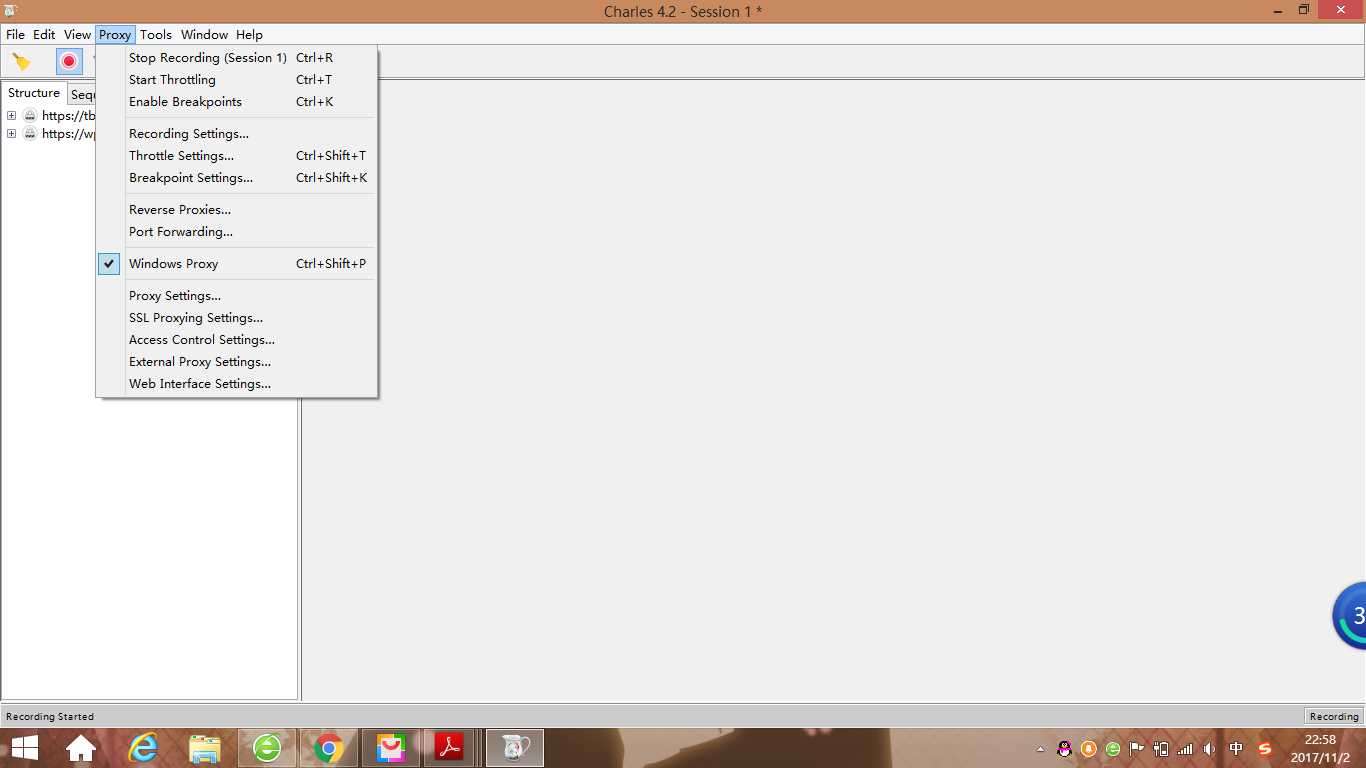The width and height of the screenshot is (1366, 768).
Task: Open the Help menu
Action: [249, 35]
